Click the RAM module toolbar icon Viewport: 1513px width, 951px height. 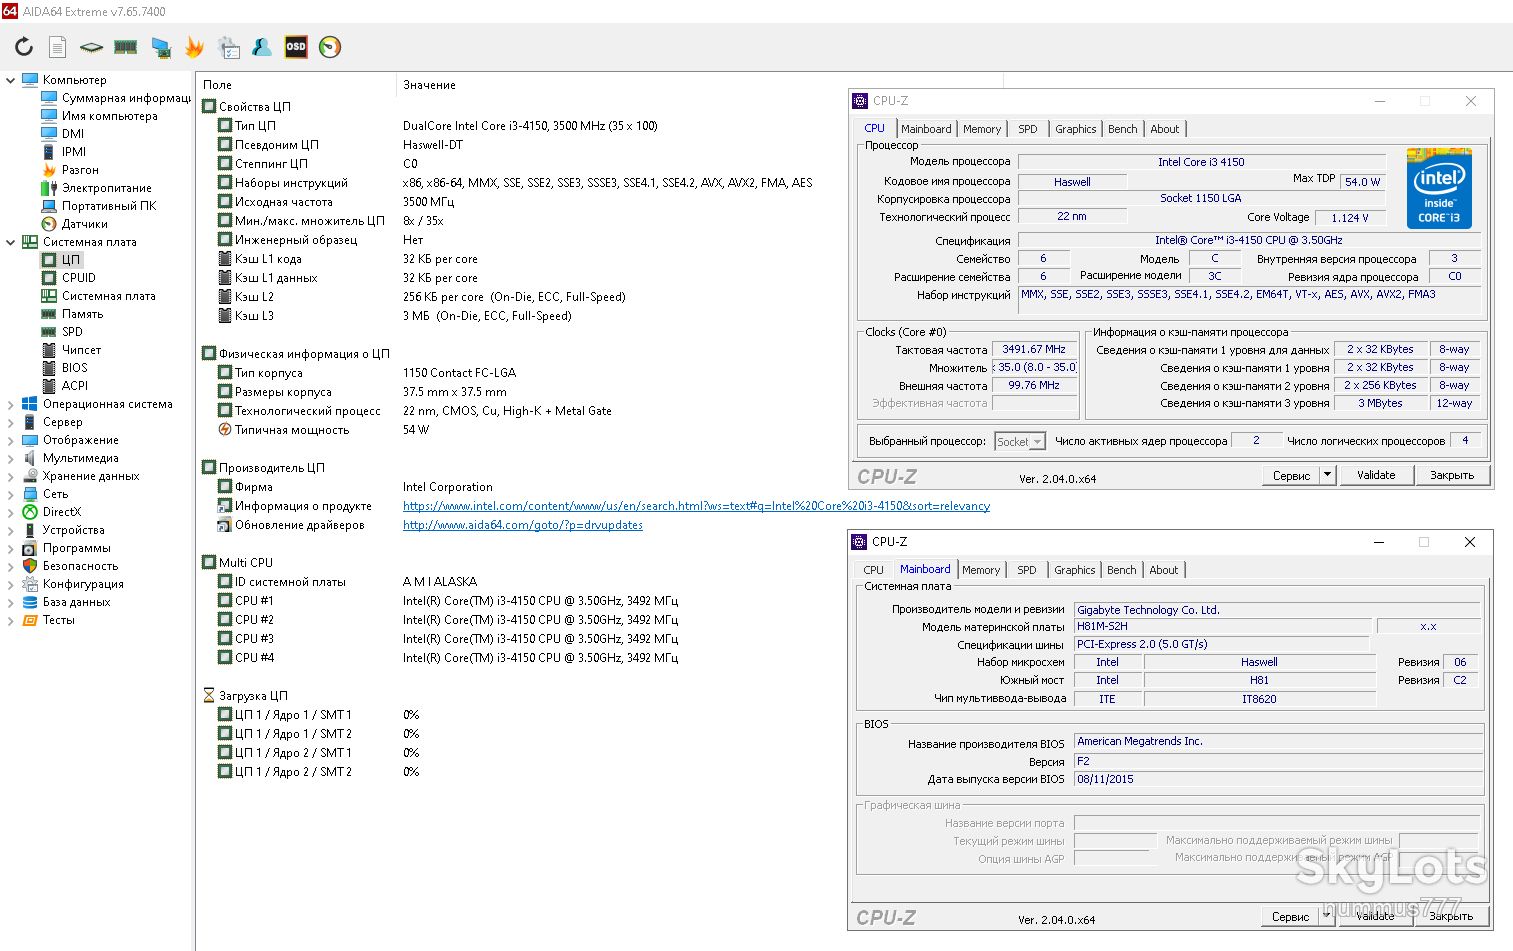[125, 47]
